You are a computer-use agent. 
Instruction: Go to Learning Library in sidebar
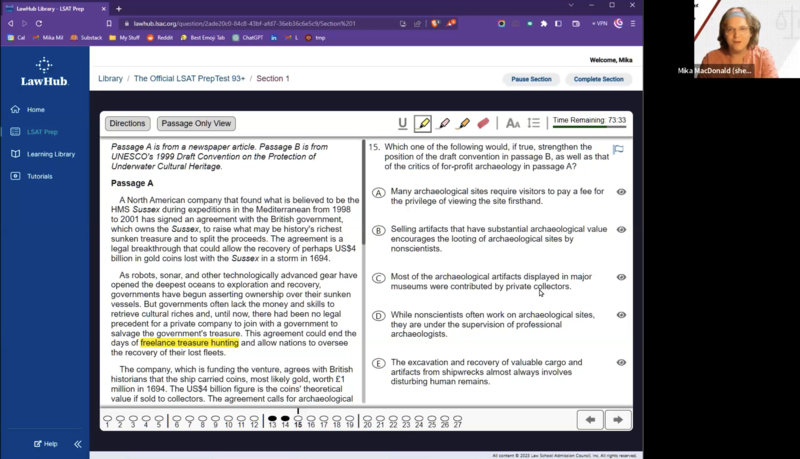(x=50, y=154)
